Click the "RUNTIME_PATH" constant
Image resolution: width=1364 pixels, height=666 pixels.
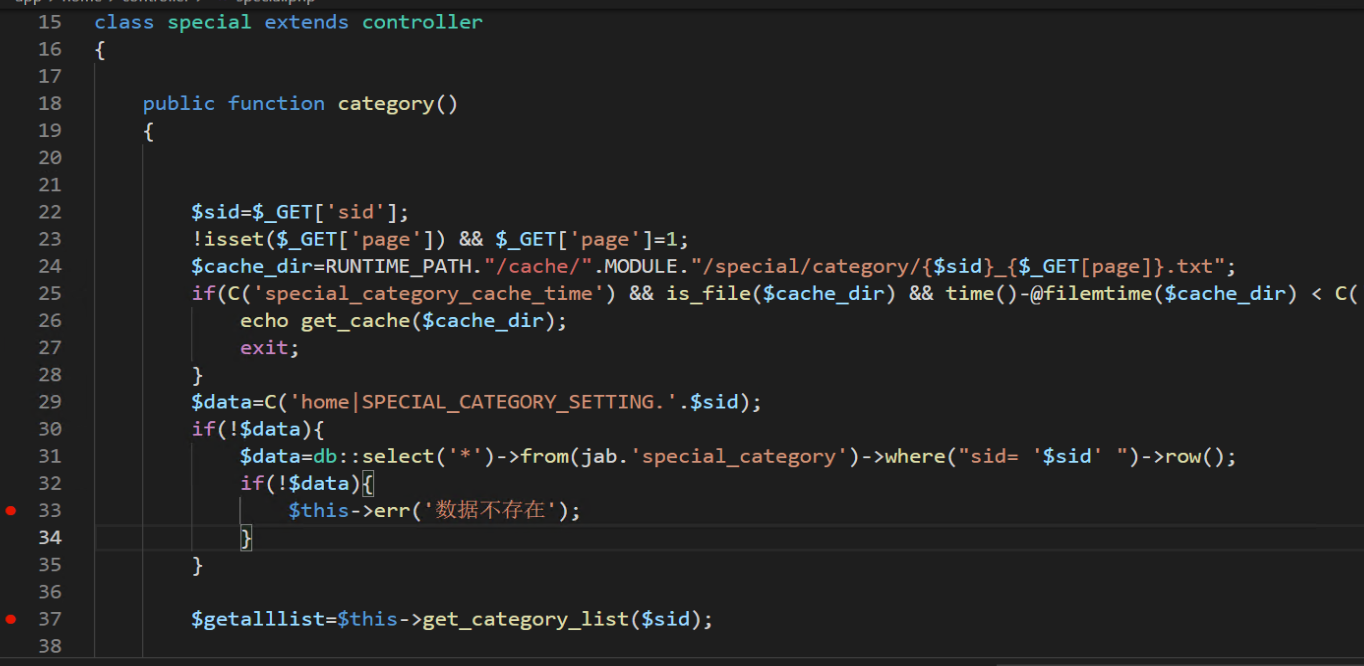pyautogui.click(x=398, y=266)
